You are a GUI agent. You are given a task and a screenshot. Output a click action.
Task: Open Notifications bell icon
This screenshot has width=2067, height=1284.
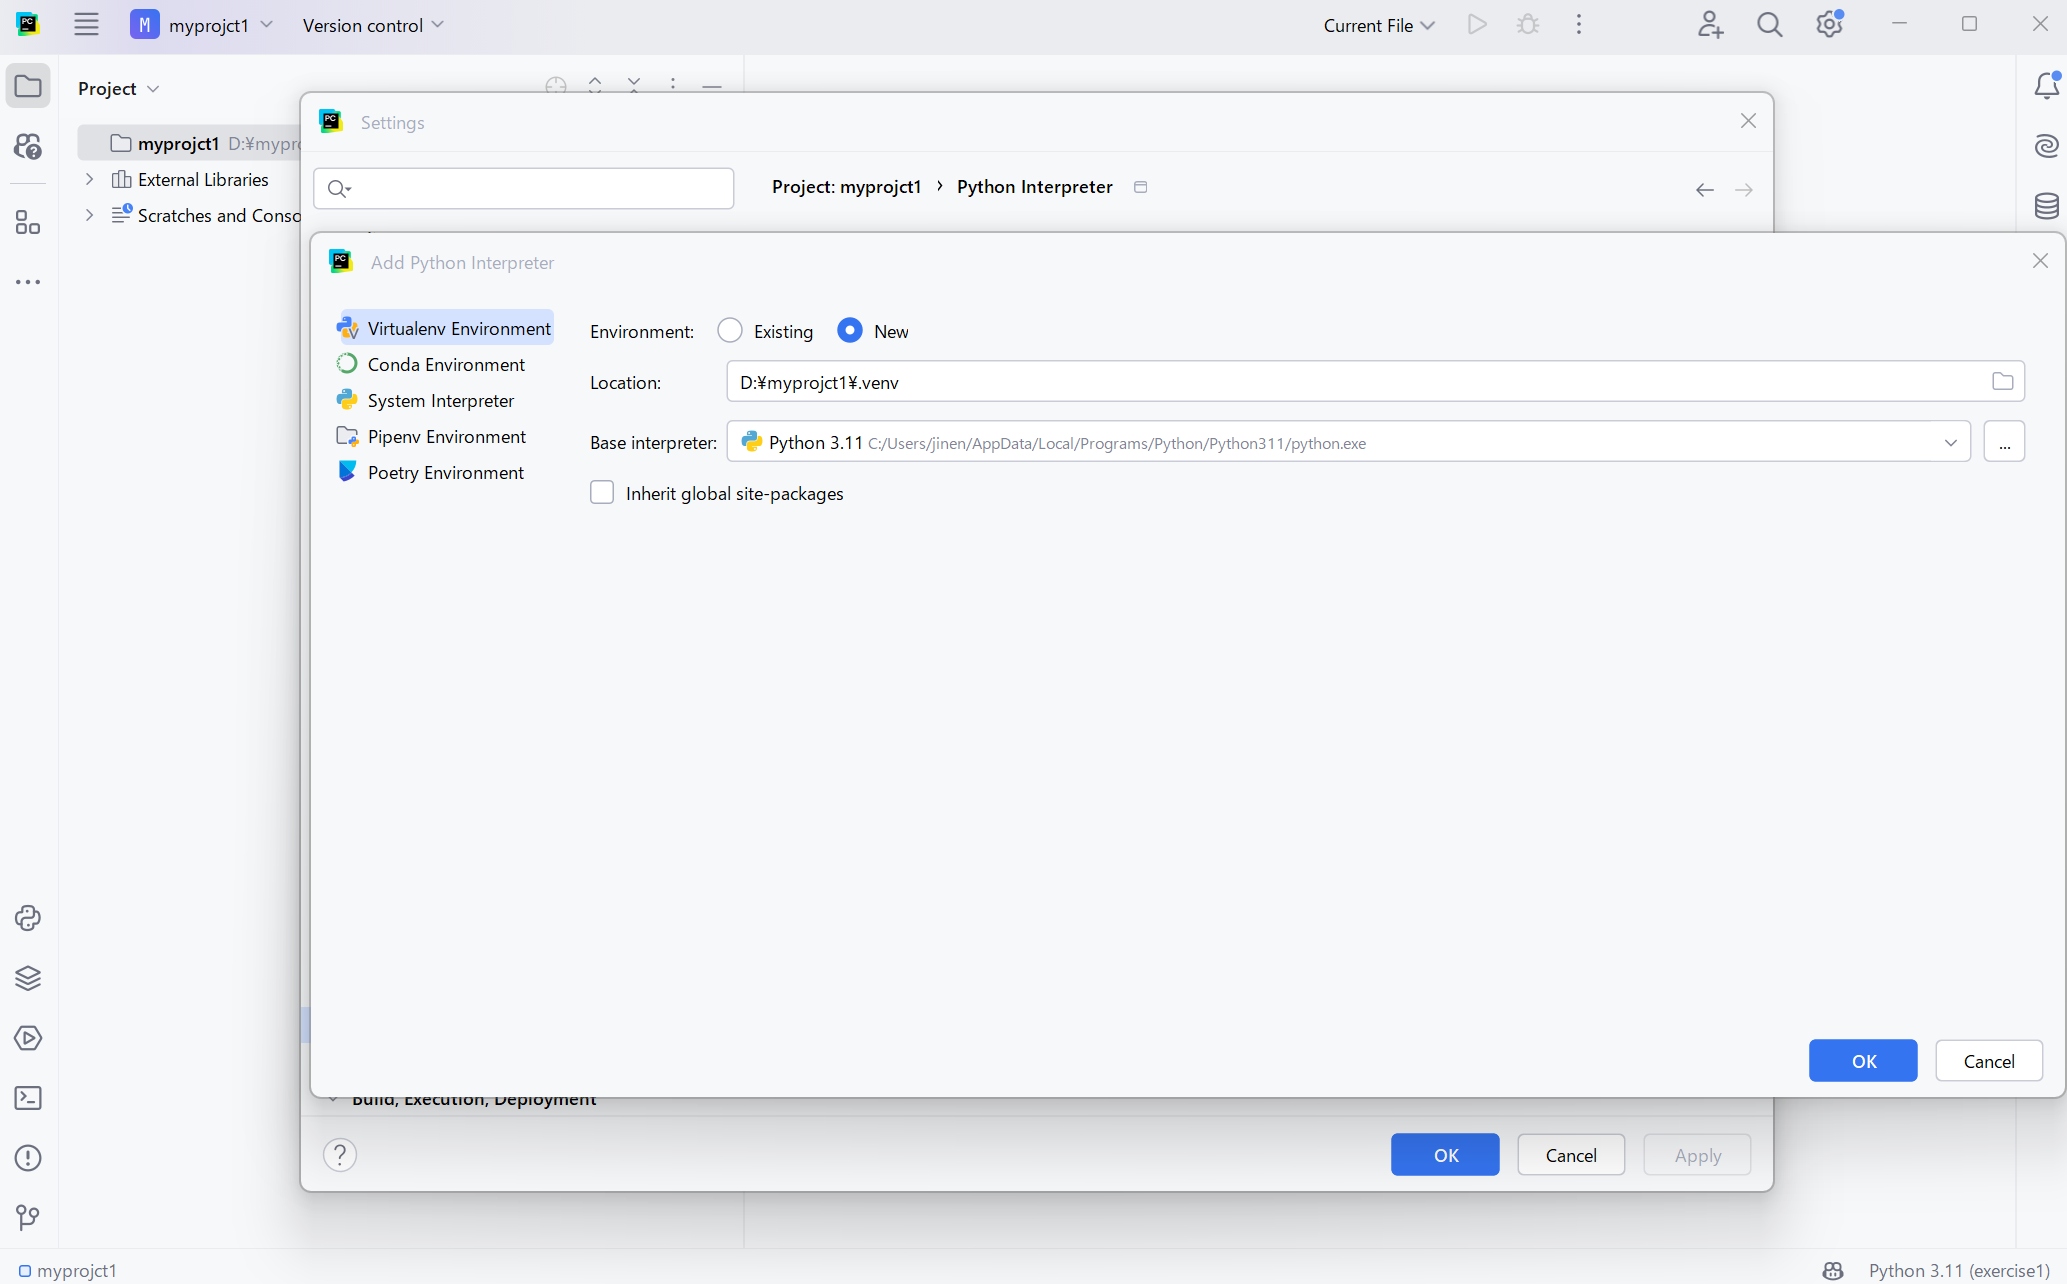pyautogui.click(x=2046, y=86)
